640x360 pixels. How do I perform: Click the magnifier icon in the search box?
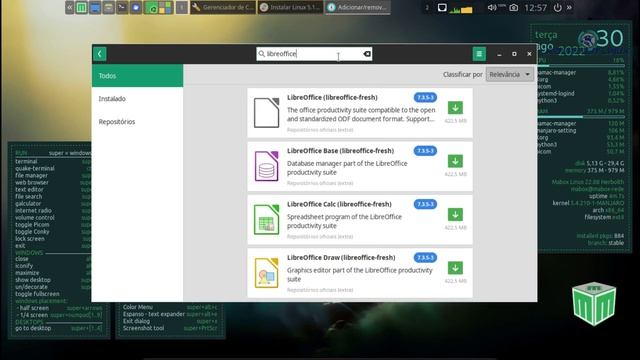[262, 54]
